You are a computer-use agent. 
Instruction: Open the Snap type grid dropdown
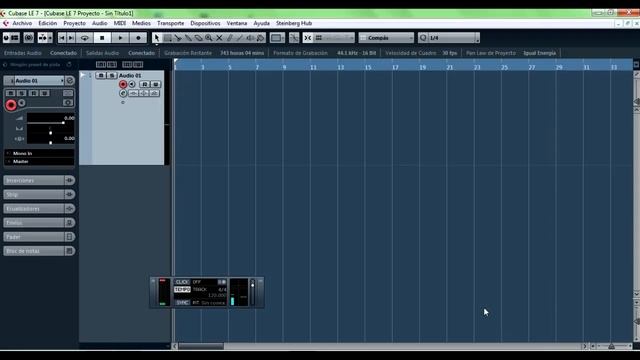334,38
